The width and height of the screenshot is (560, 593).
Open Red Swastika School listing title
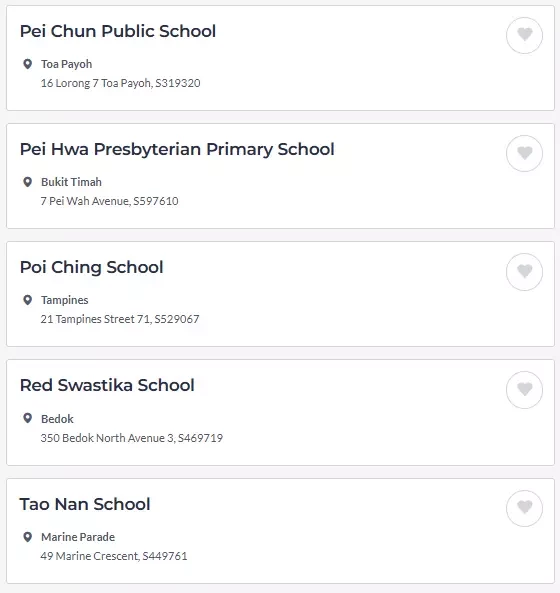[107, 385]
